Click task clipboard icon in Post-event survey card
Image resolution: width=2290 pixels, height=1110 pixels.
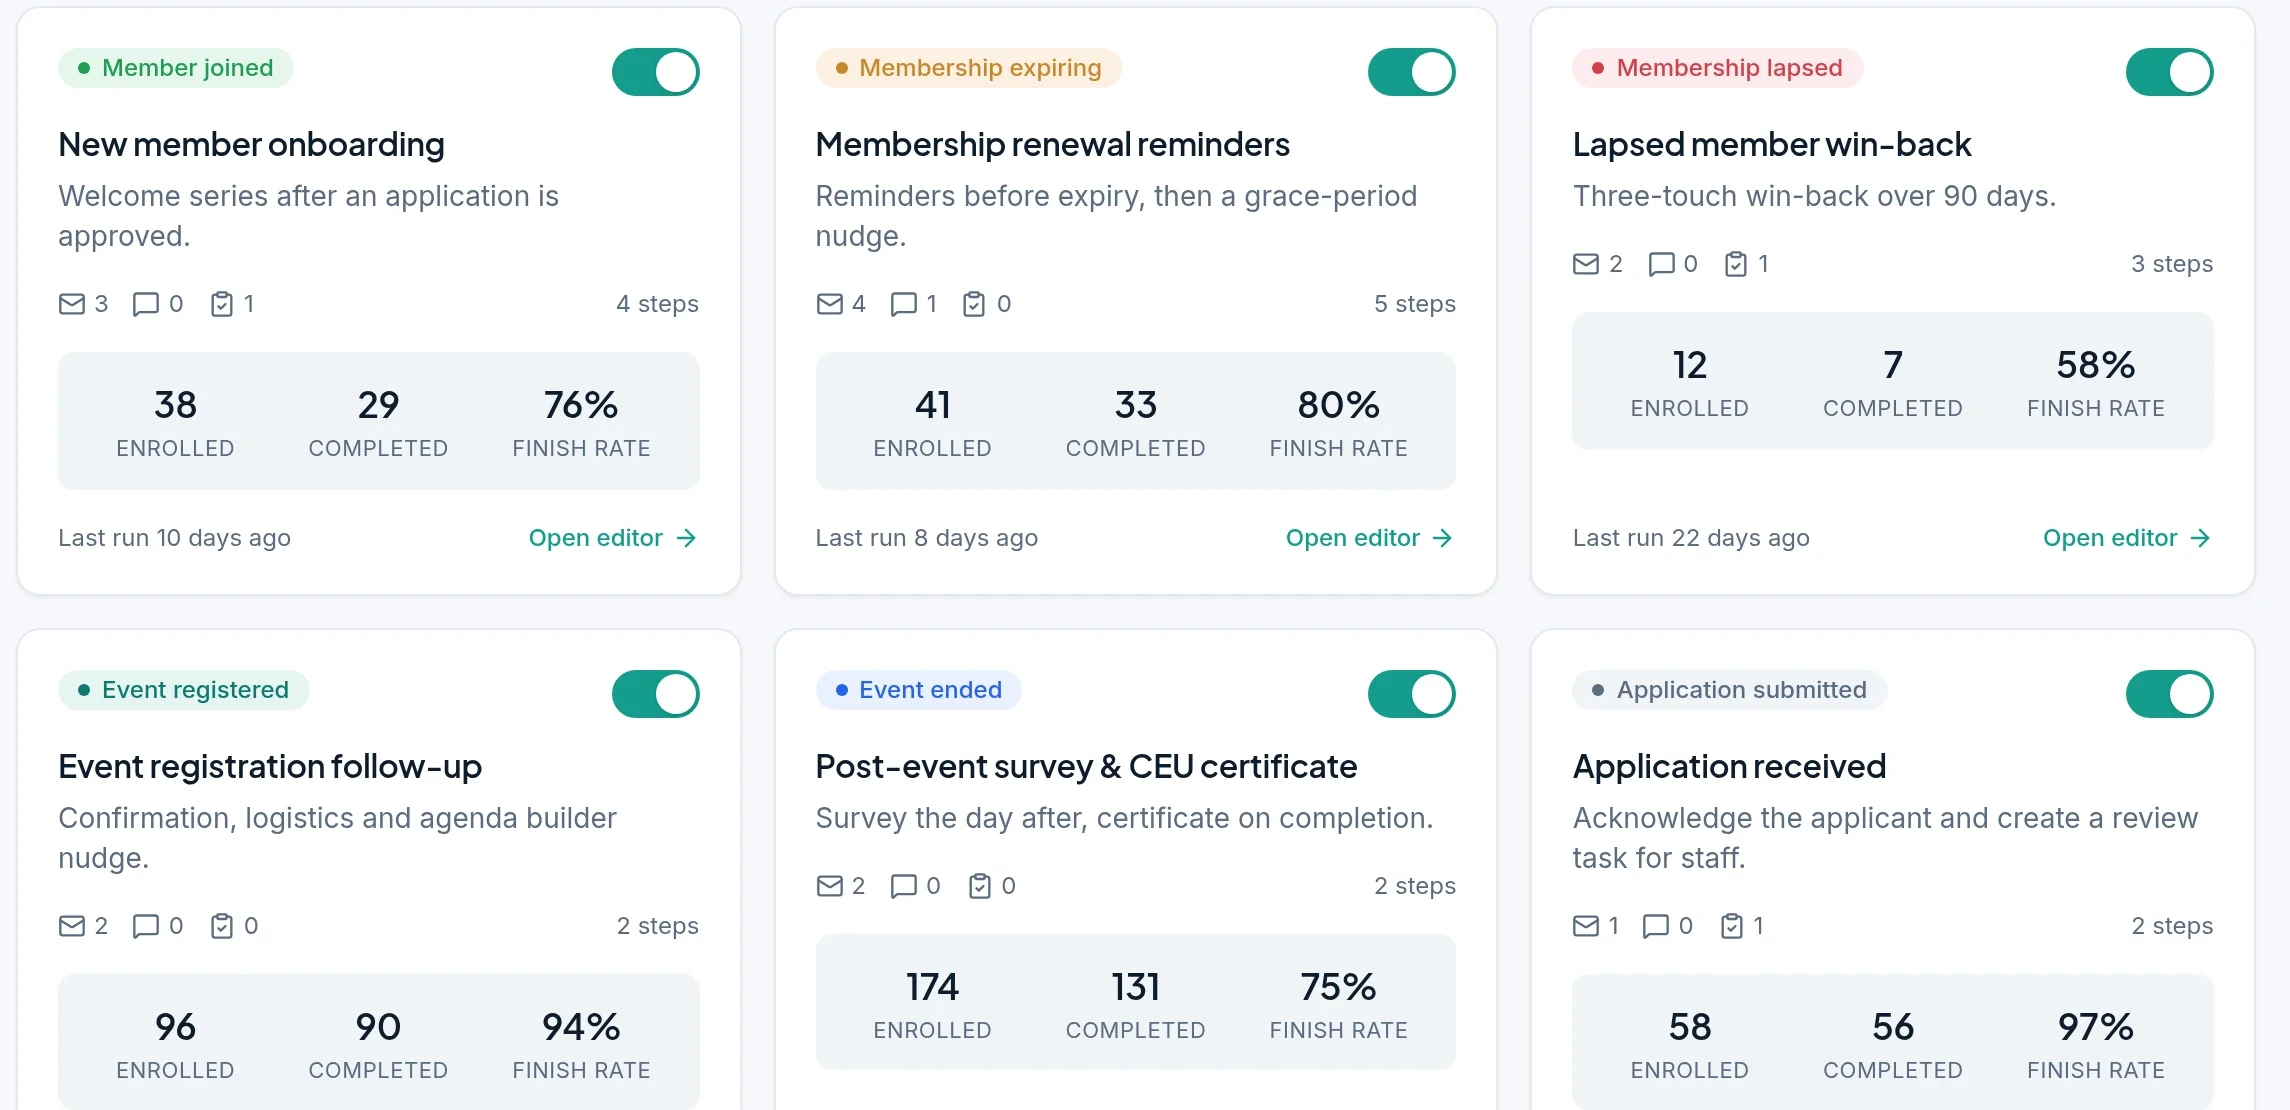click(x=980, y=886)
